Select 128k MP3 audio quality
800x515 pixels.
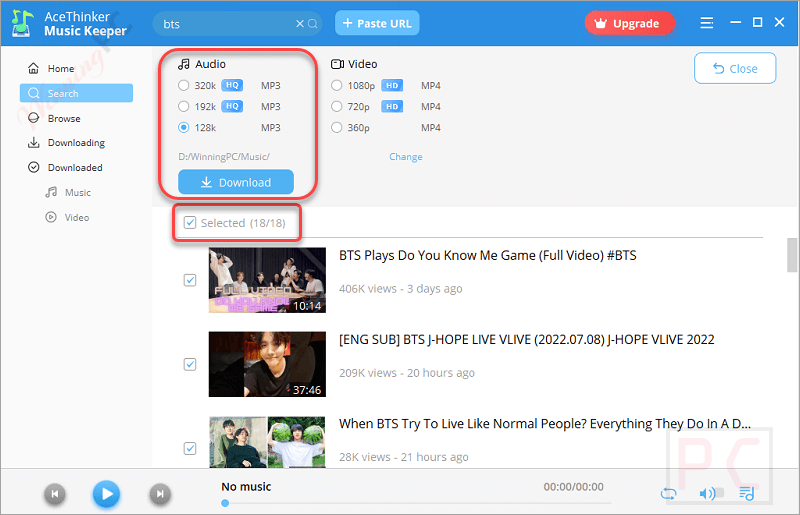(x=184, y=128)
